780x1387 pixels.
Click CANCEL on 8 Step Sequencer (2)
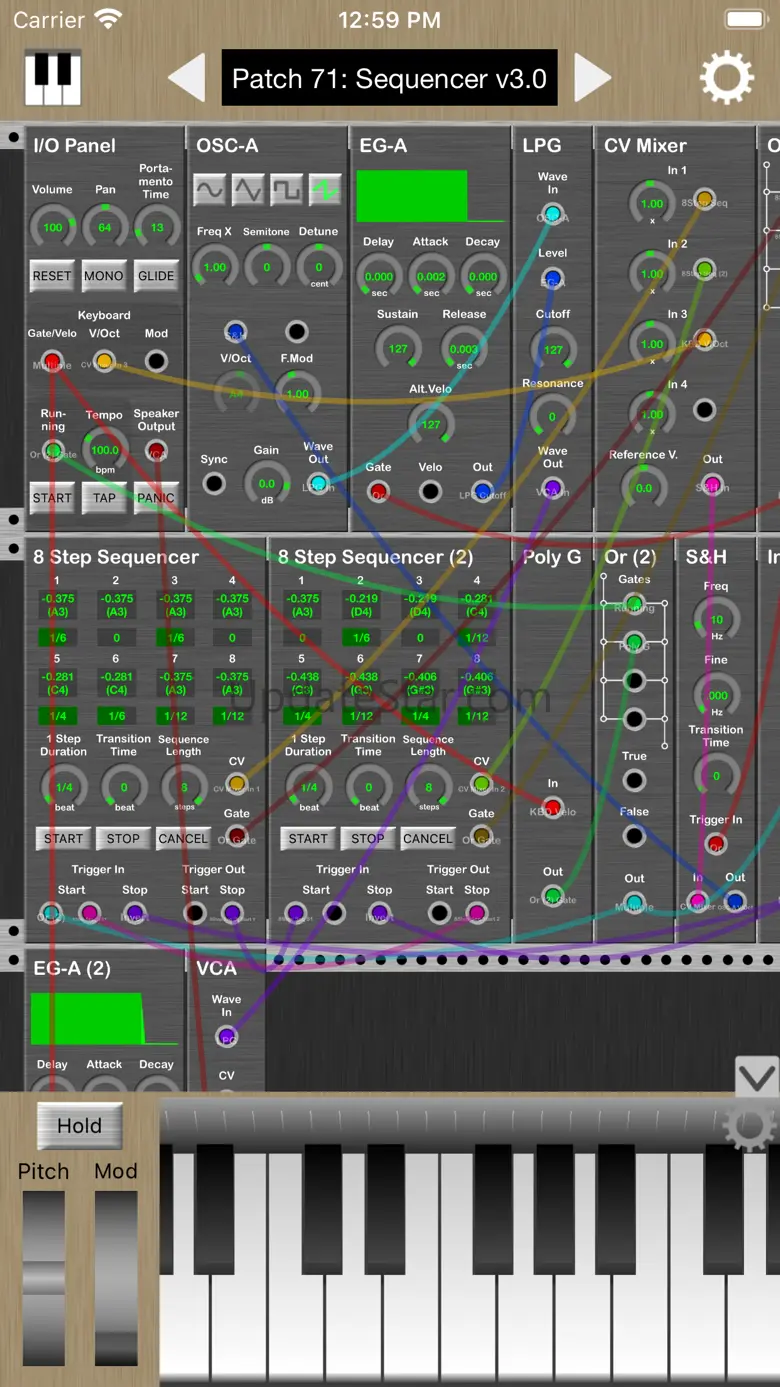click(428, 839)
